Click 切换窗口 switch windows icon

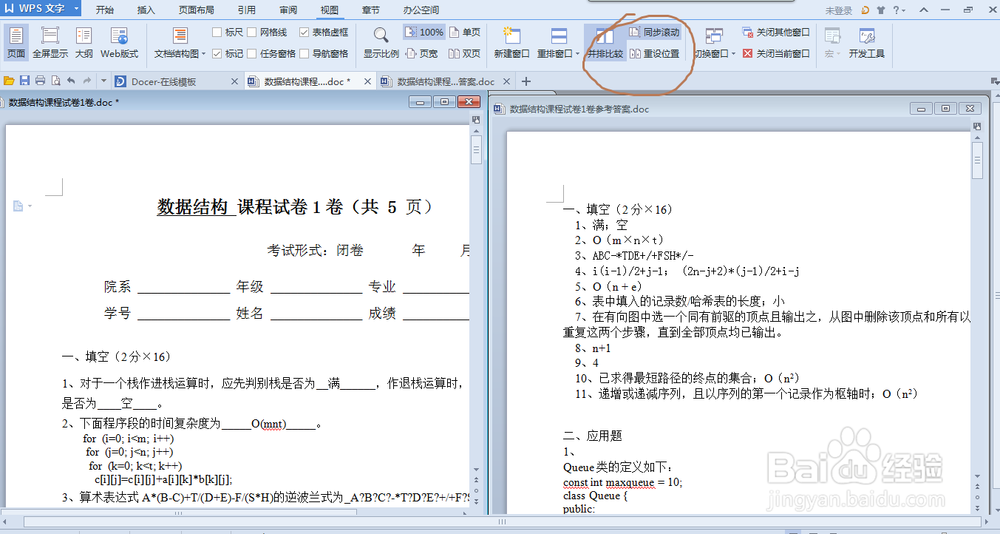coord(714,36)
